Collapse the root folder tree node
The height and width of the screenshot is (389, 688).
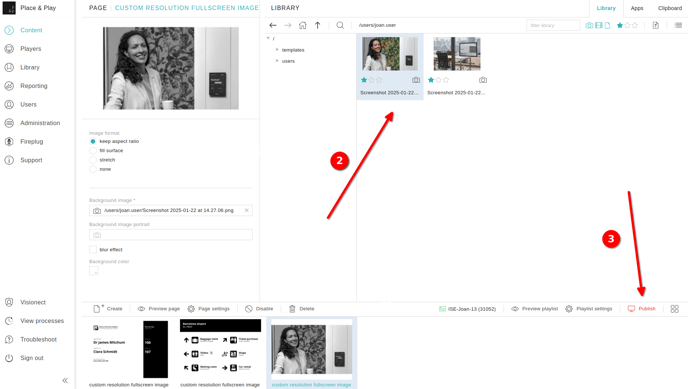click(268, 39)
